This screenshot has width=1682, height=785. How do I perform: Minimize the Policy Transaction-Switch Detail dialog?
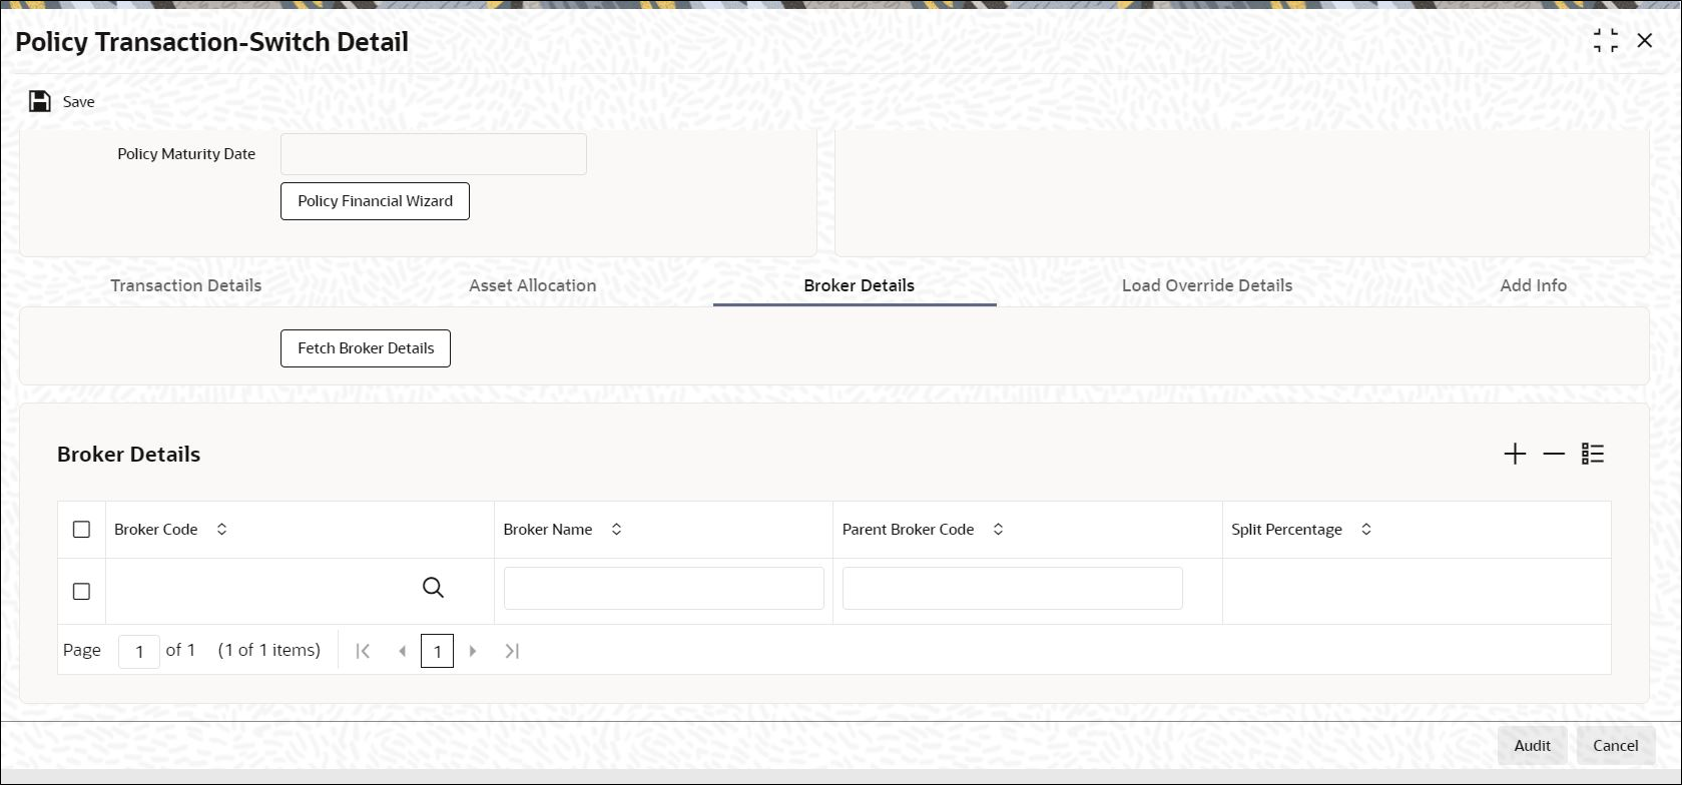click(1606, 40)
